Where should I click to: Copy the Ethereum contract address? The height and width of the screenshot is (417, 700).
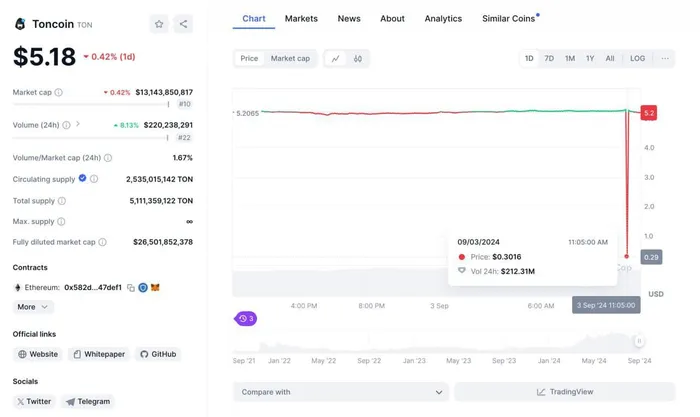131,288
